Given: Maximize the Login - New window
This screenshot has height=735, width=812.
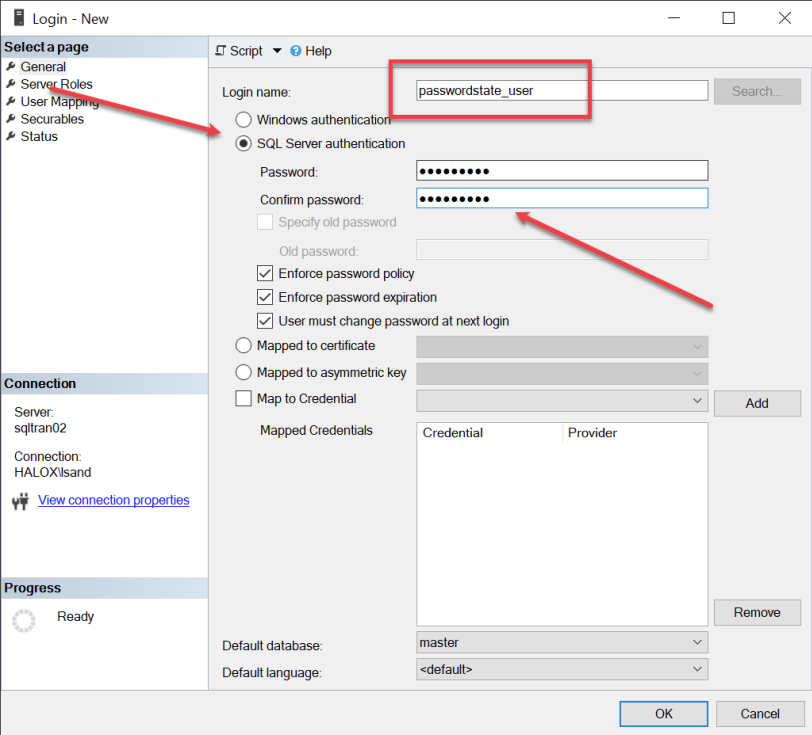Looking at the screenshot, I should [x=729, y=18].
